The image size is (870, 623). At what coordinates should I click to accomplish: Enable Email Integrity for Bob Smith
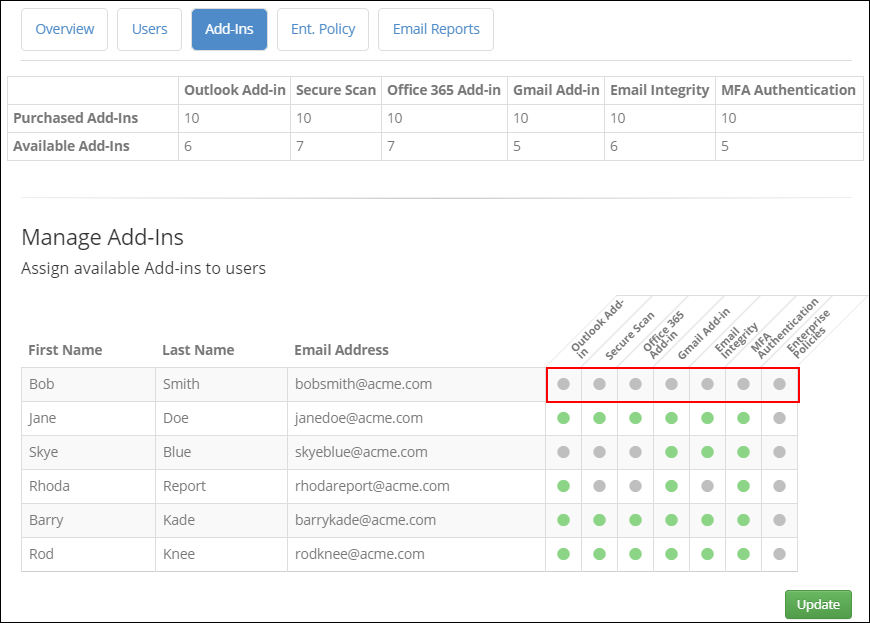coord(707,384)
